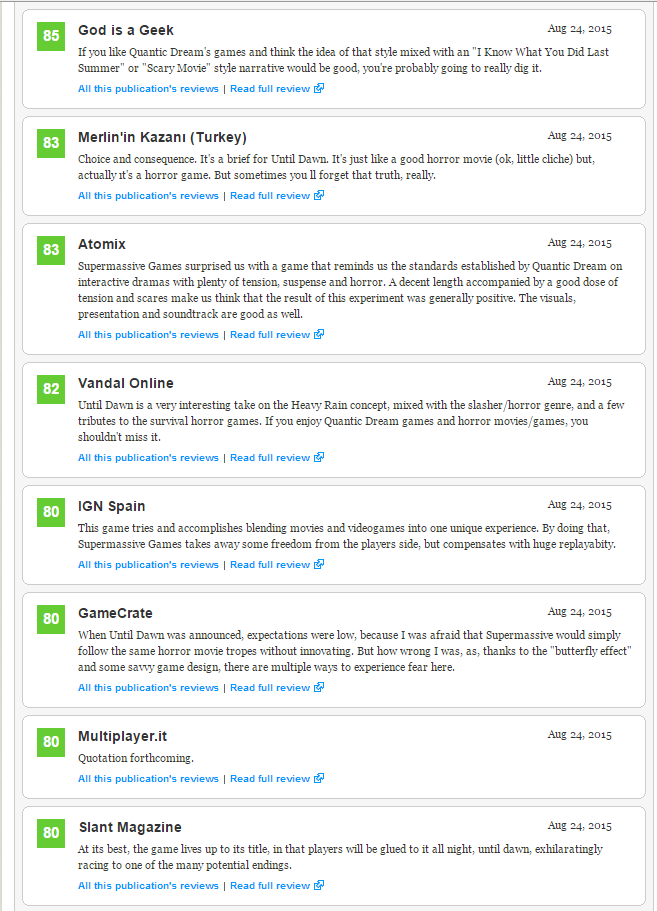The height and width of the screenshot is (911, 657).
Task: Click external link icon in Merlin'in Kazanı review
Action: pos(319,195)
